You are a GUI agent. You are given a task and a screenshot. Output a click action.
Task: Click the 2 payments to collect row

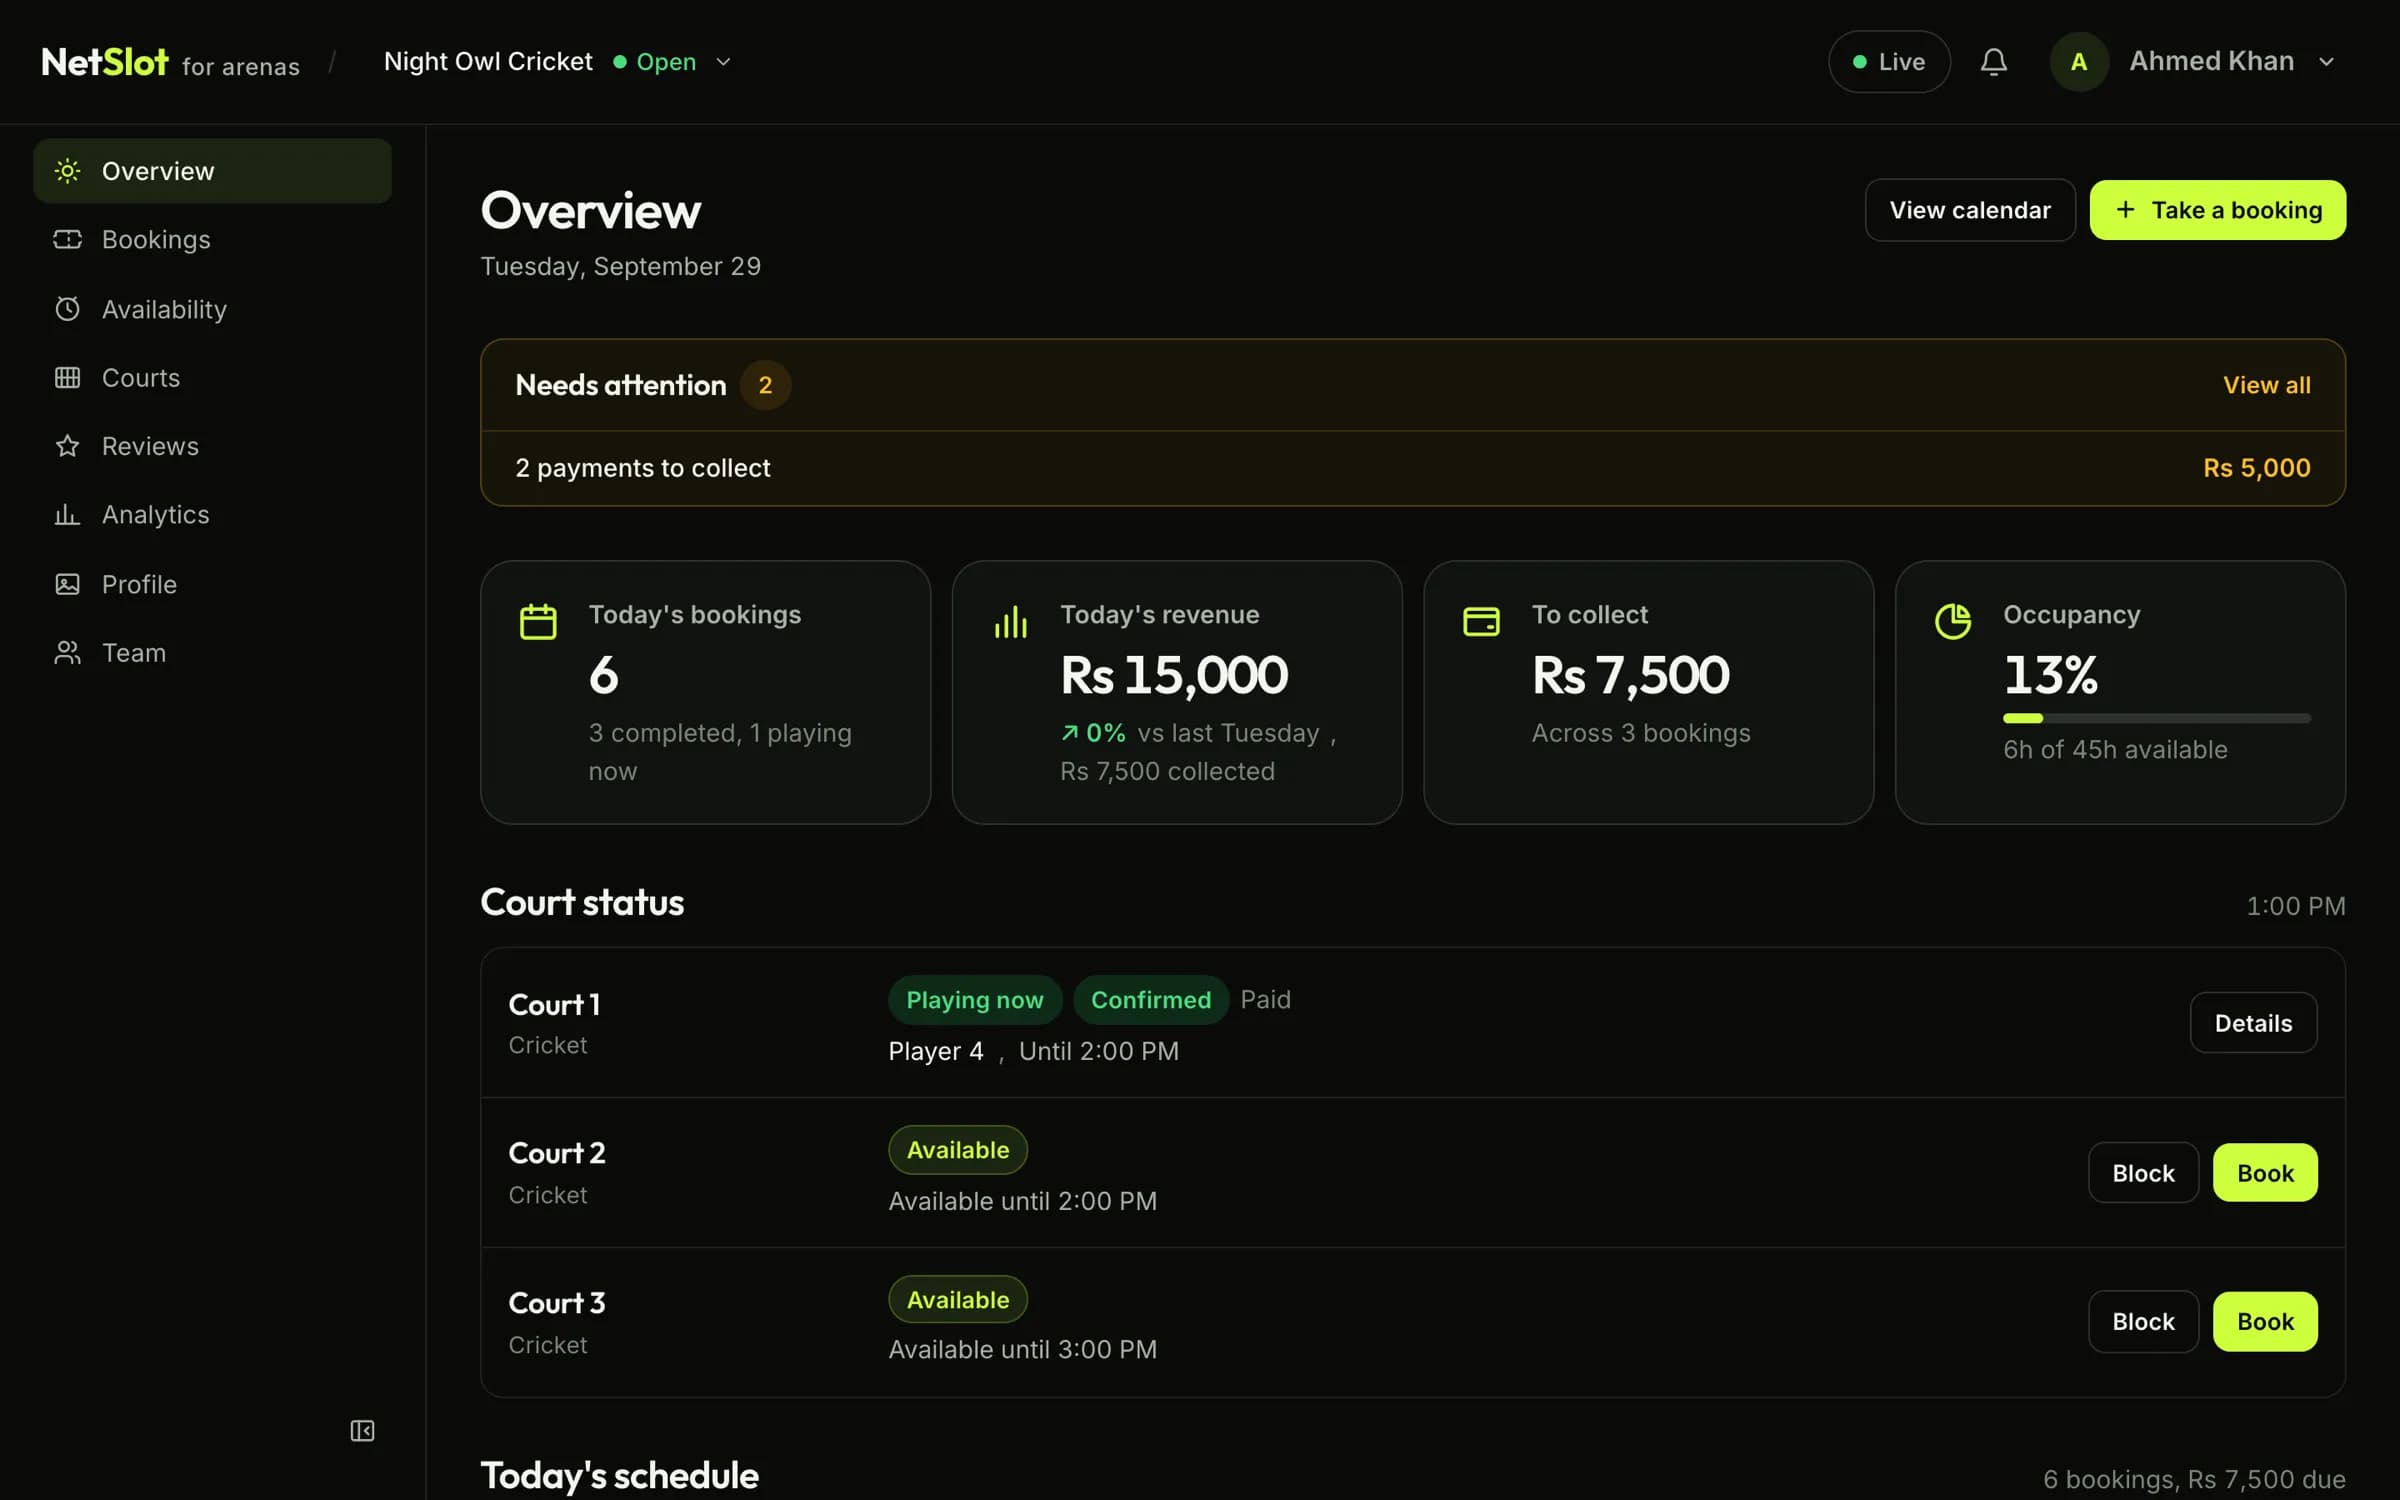[1412, 468]
